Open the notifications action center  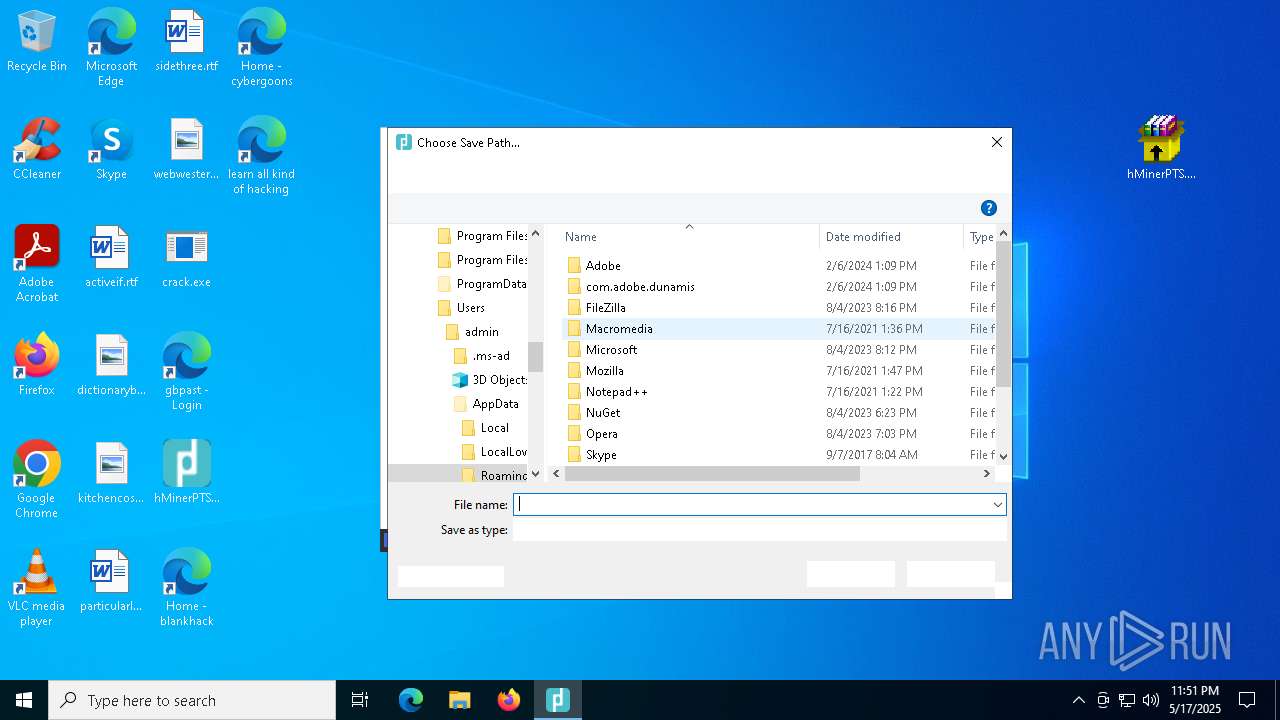coord(1247,700)
